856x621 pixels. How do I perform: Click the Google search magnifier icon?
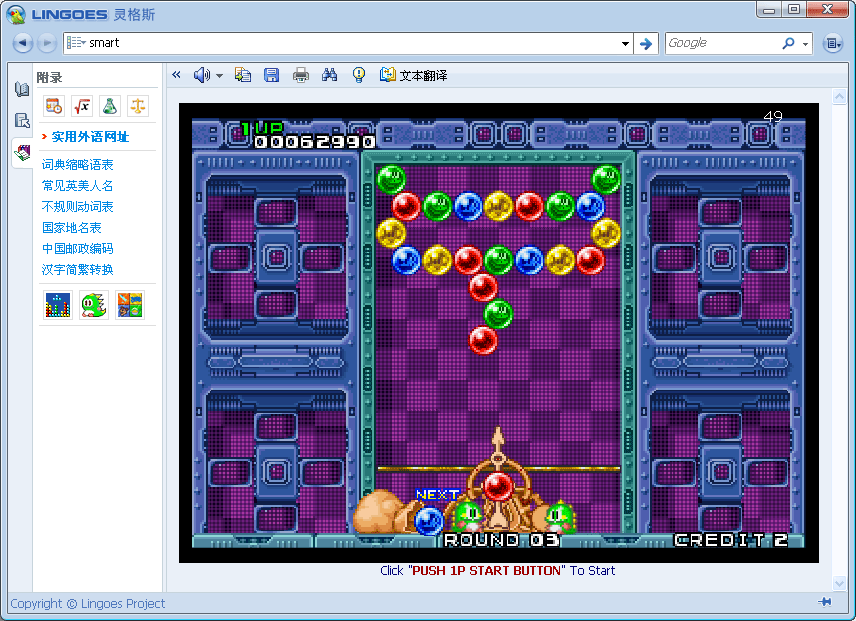pos(788,43)
